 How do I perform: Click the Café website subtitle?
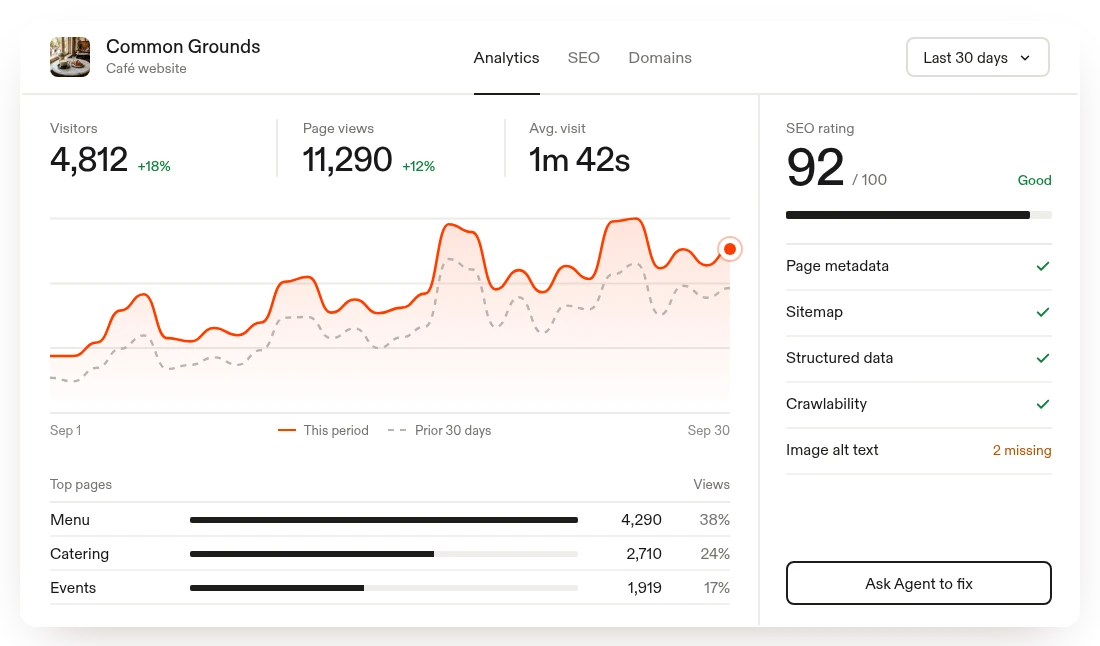(x=147, y=69)
